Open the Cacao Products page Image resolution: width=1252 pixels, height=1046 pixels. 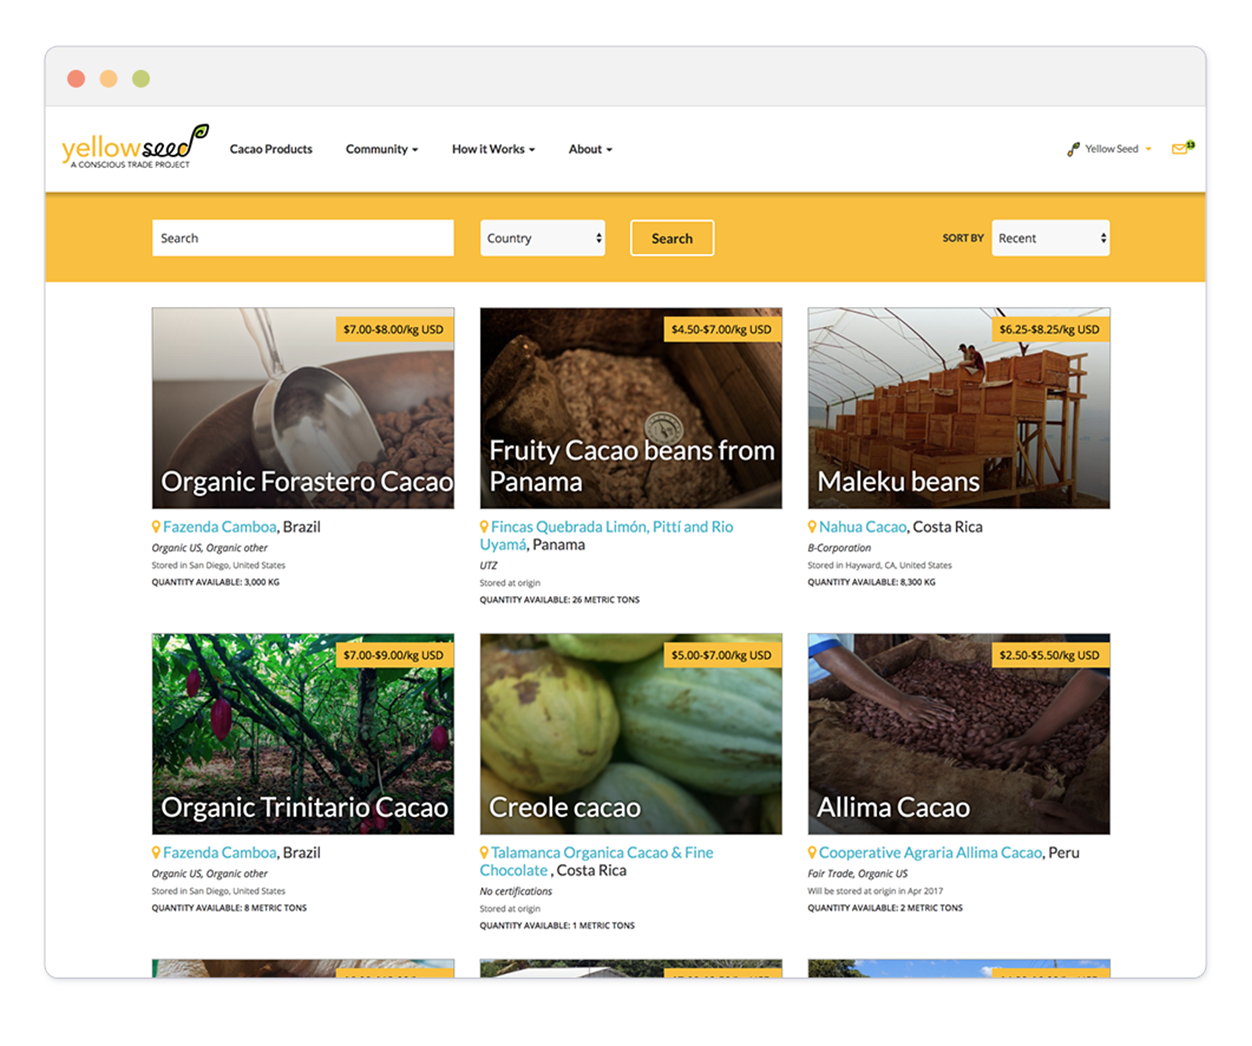click(271, 149)
